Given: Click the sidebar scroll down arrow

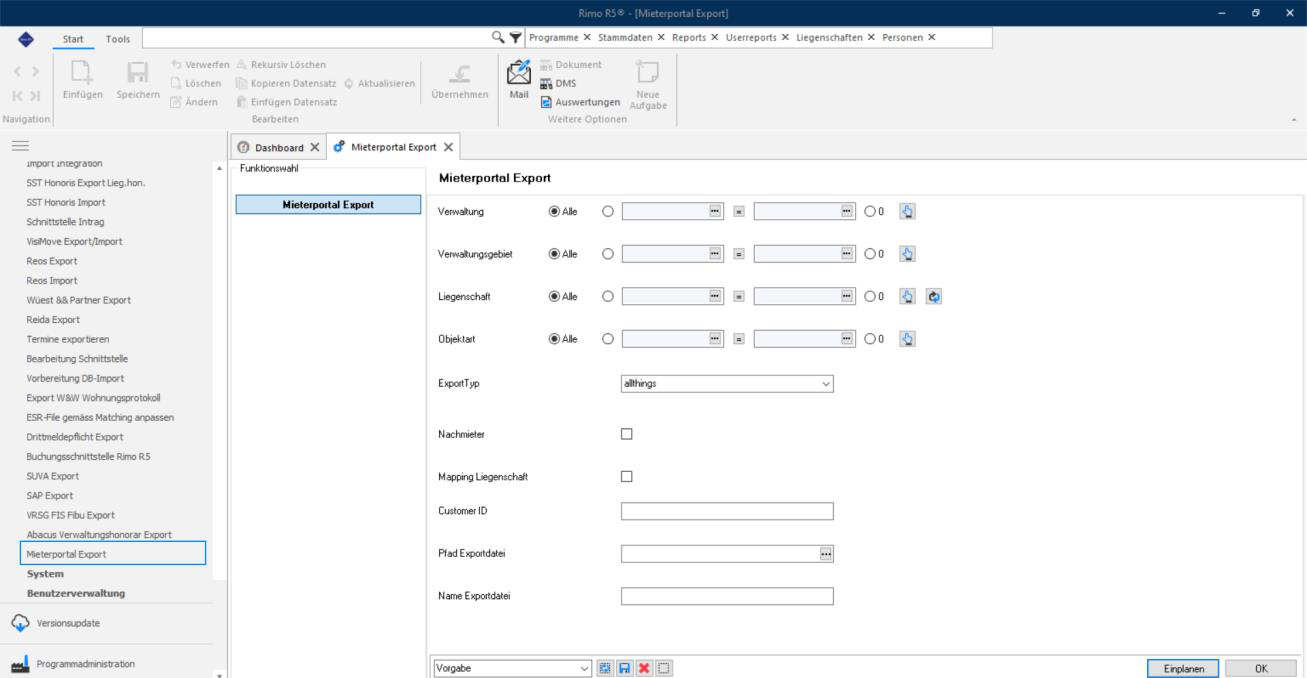Looking at the screenshot, I should click(x=220, y=674).
